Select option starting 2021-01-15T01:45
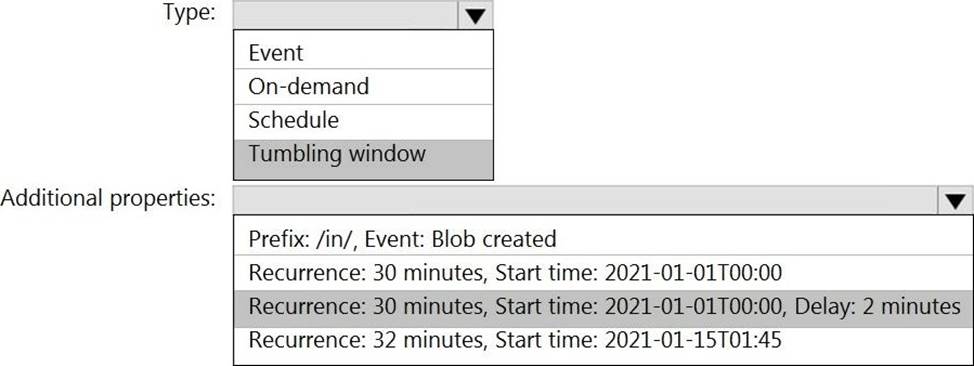The height and width of the screenshot is (366, 974). [603, 340]
